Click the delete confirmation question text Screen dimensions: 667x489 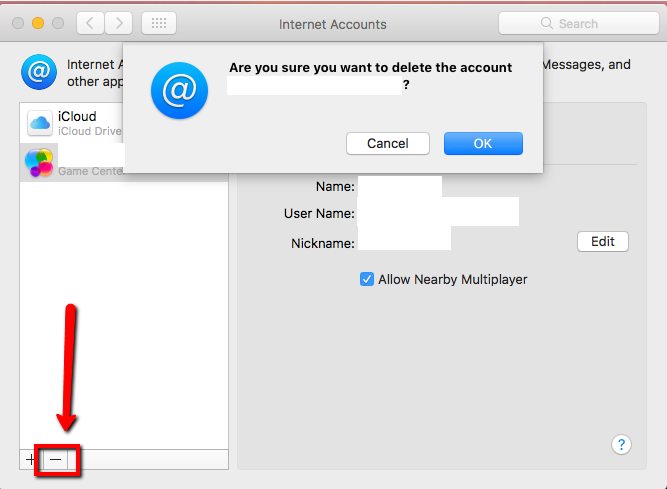pyautogui.click(x=371, y=76)
